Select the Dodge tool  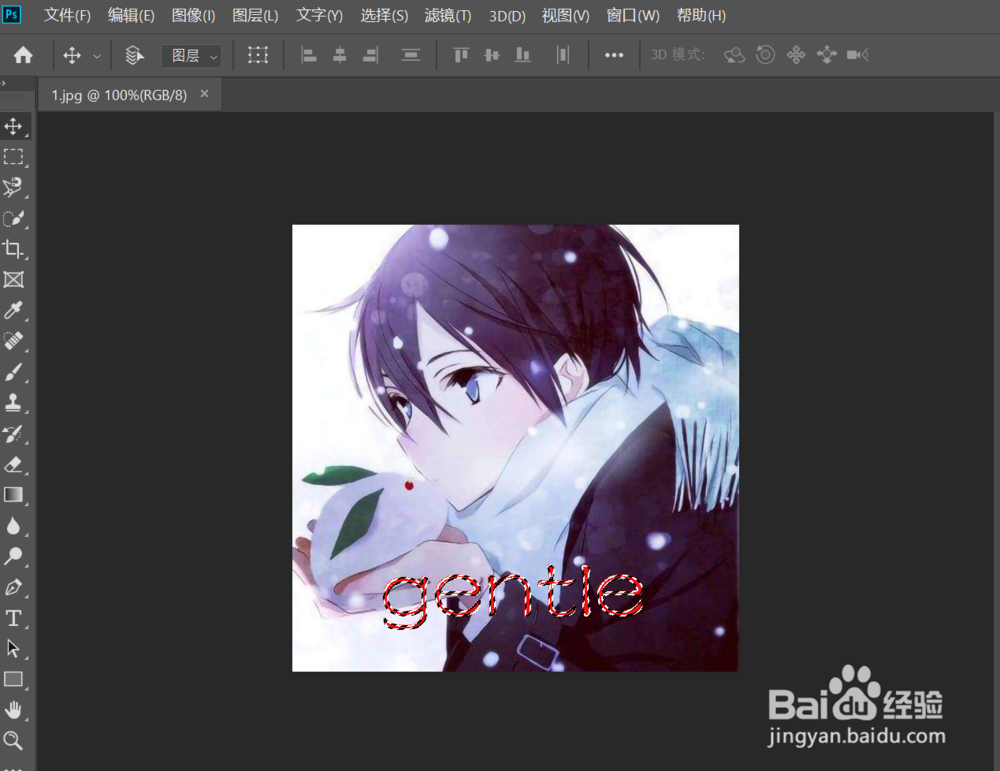pos(13,556)
